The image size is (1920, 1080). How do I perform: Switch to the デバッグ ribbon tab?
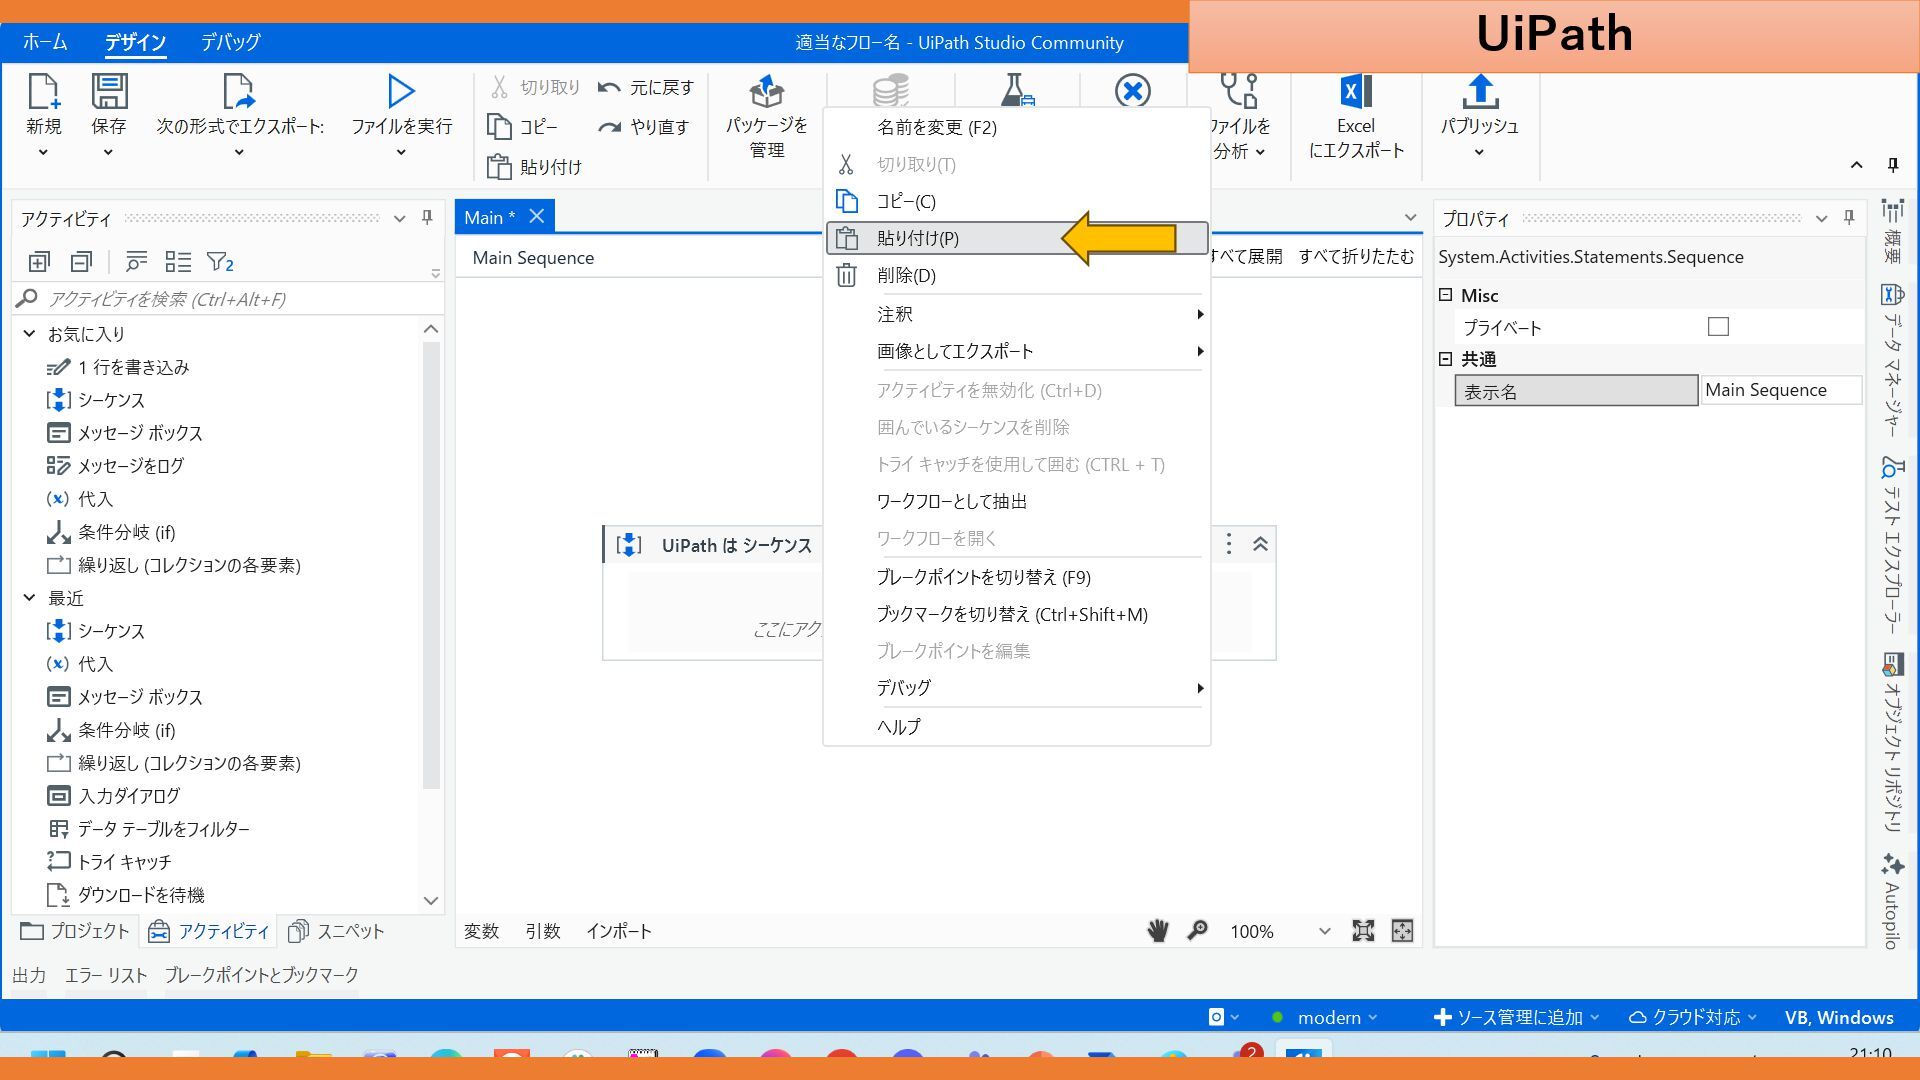tap(230, 42)
